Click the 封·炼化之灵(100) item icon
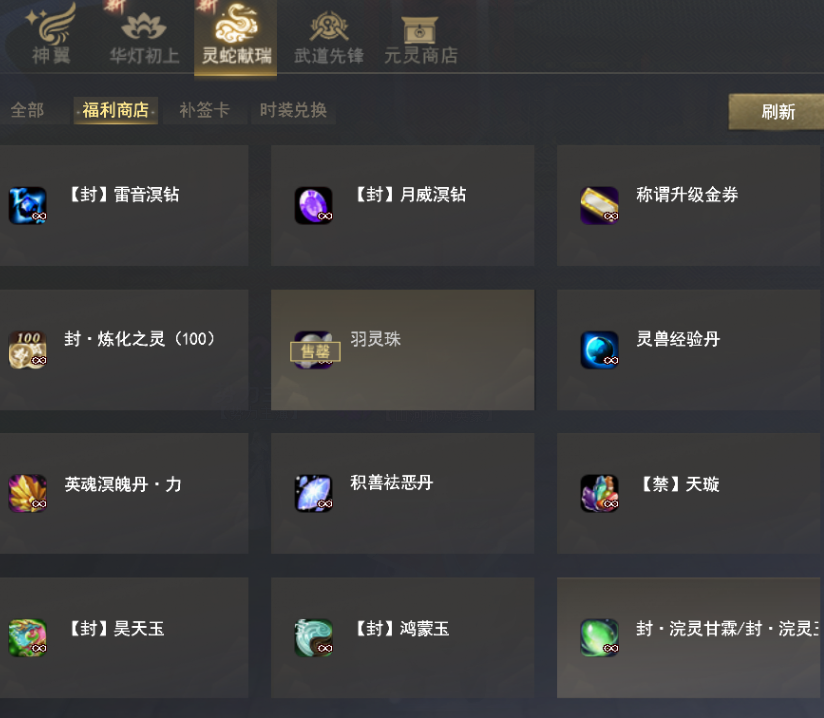 (x=28, y=350)
